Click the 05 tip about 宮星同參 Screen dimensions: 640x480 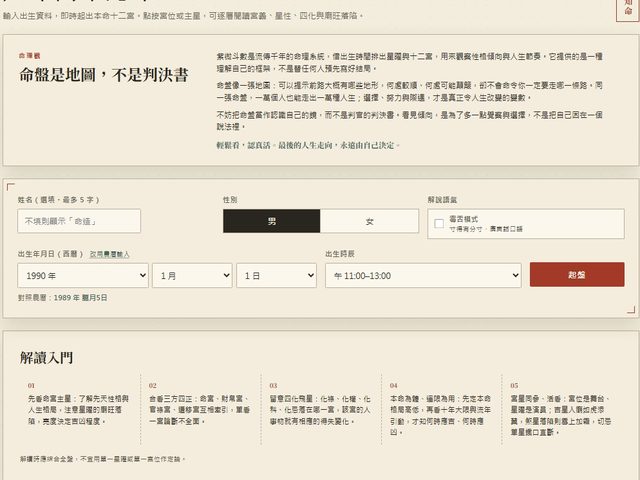point(561,409)
